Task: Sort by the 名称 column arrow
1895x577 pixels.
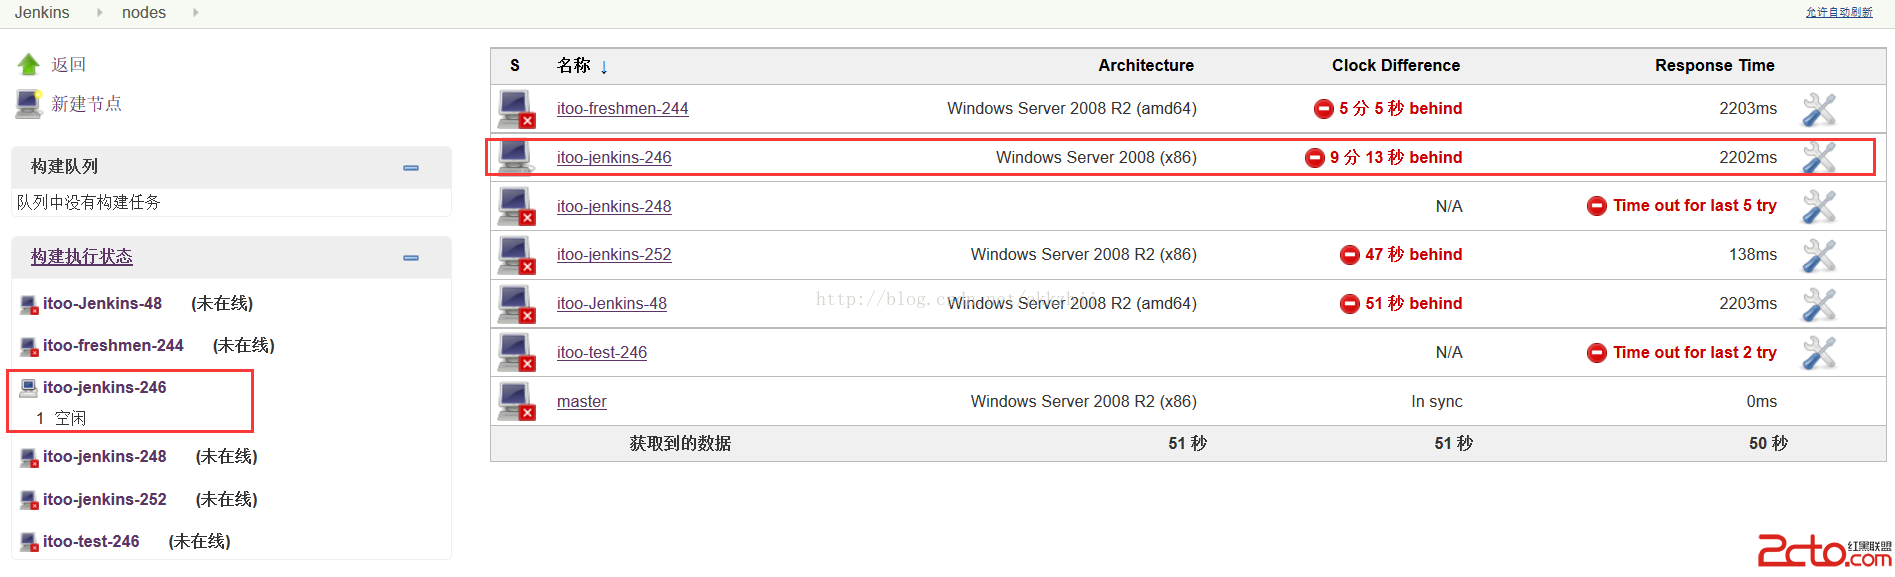Action: click(604, 67)
